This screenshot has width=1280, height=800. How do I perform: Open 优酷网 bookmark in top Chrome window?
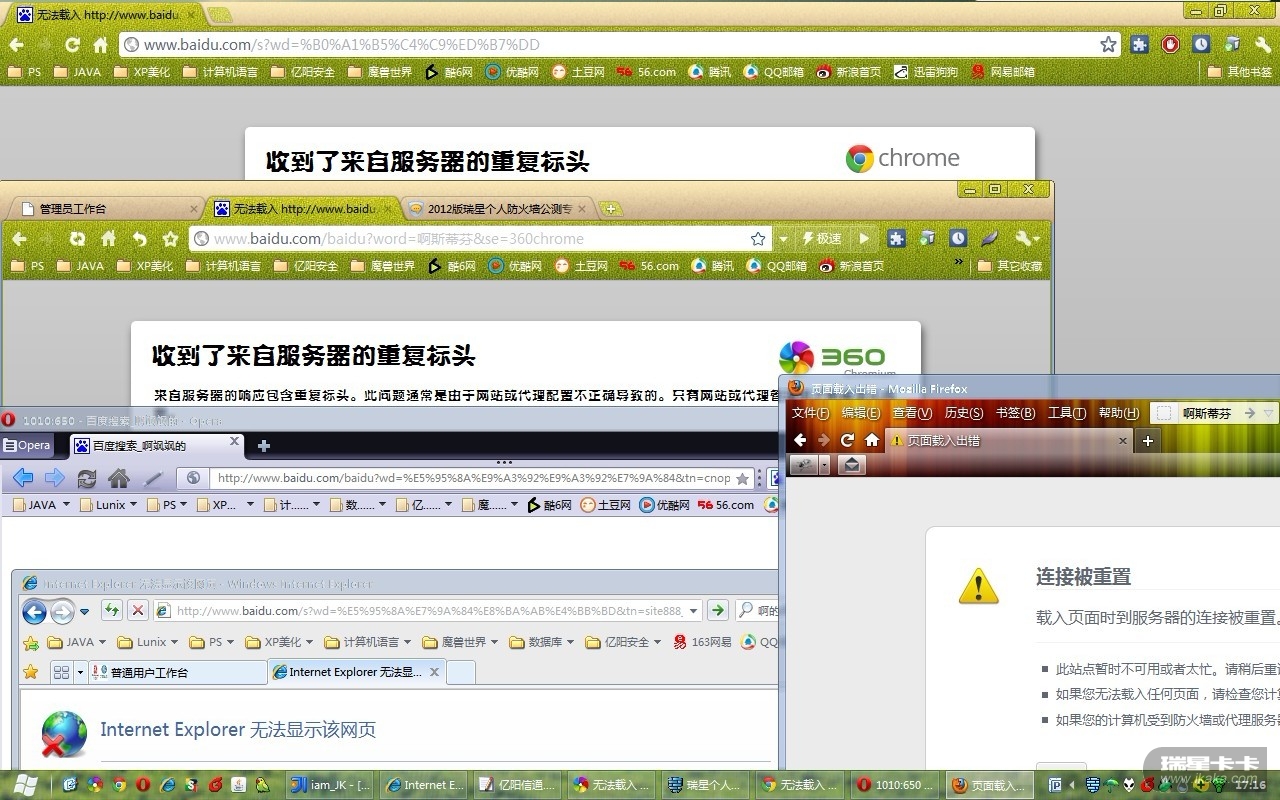point(512,72)
